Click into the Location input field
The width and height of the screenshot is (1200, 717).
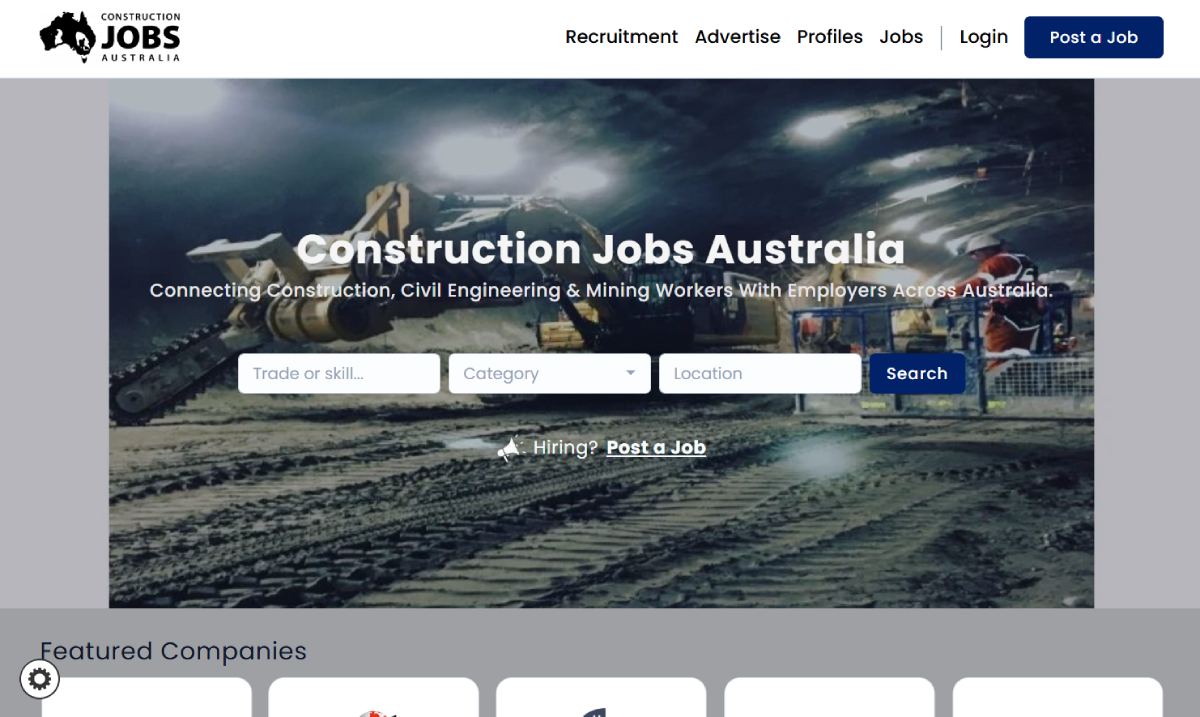pos(760,373)
